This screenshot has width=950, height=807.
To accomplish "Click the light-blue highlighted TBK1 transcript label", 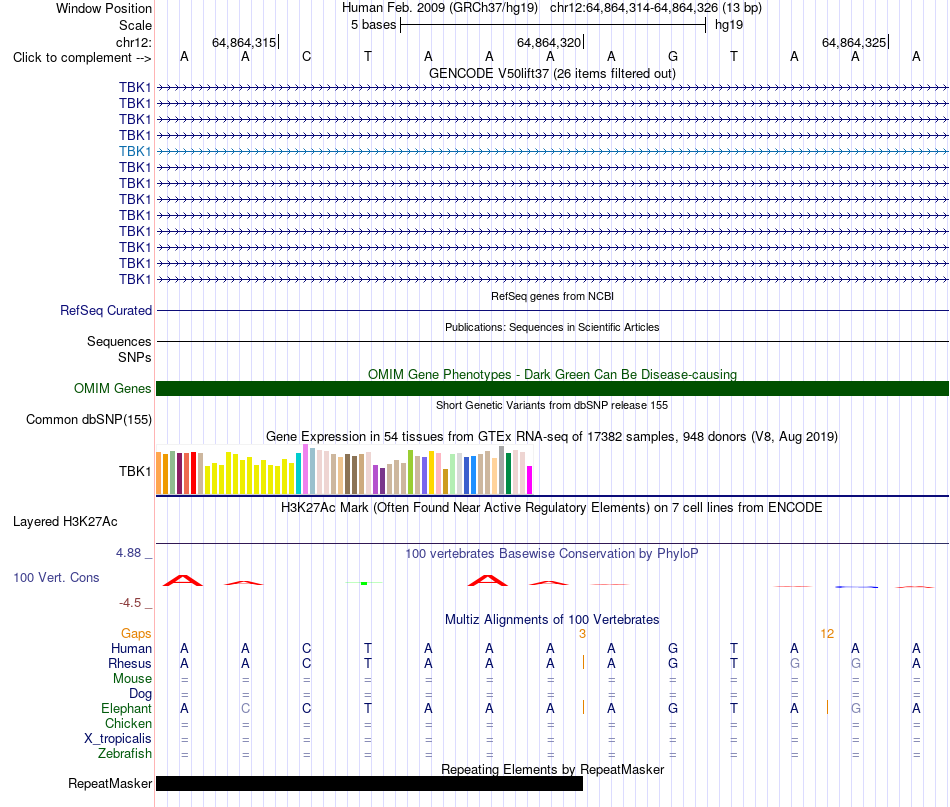I will pos(135,151).
